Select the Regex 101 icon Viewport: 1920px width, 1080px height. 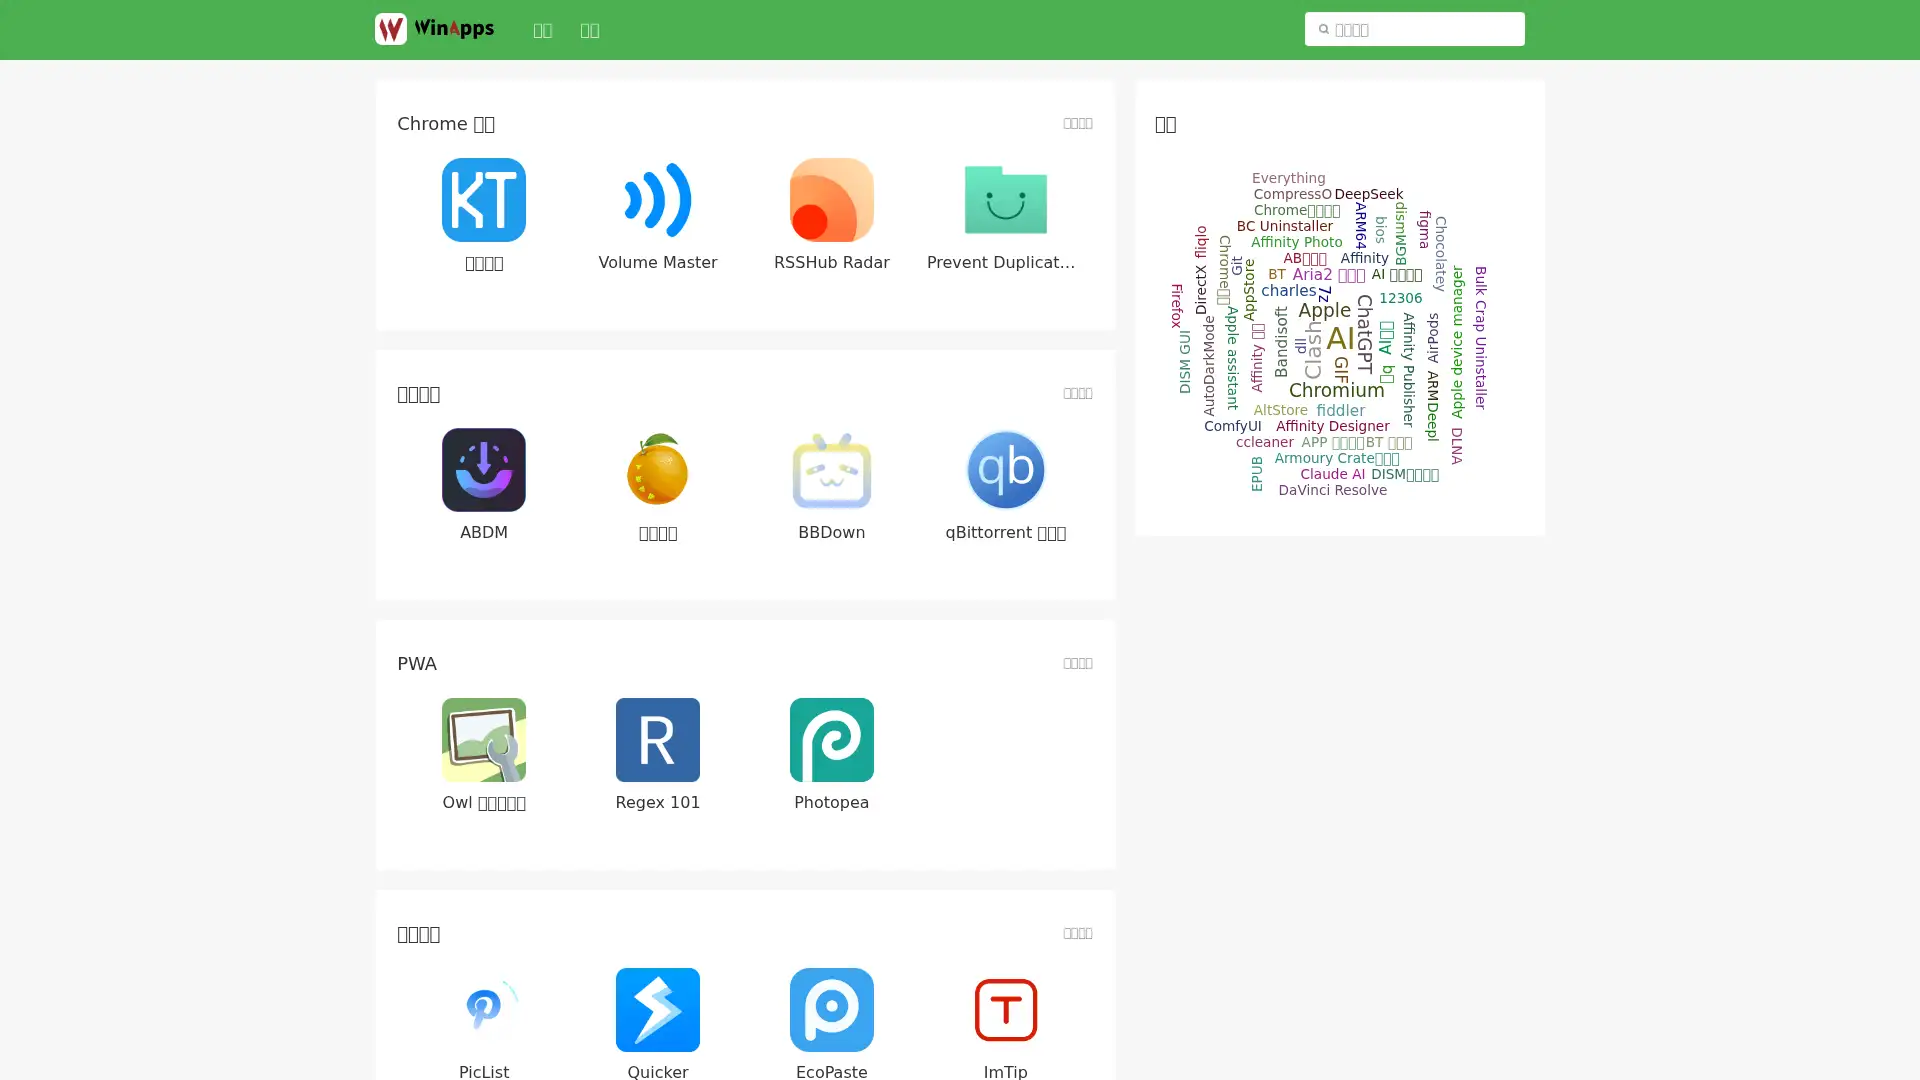click(657, 740)
